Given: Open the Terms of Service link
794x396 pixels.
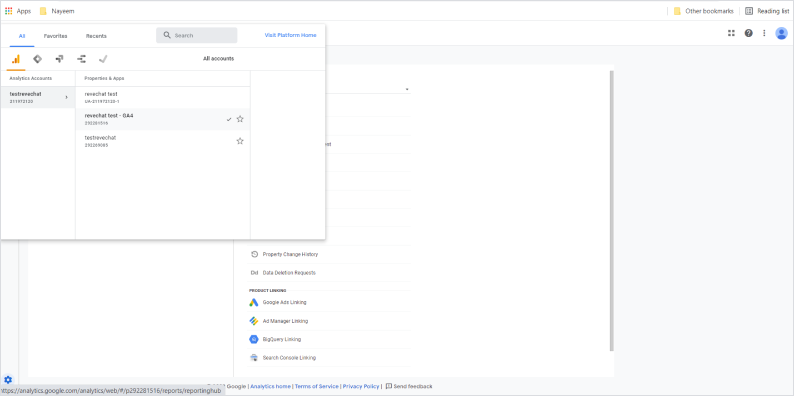Looking at the screenshot, I should click(x=316, y=386).
